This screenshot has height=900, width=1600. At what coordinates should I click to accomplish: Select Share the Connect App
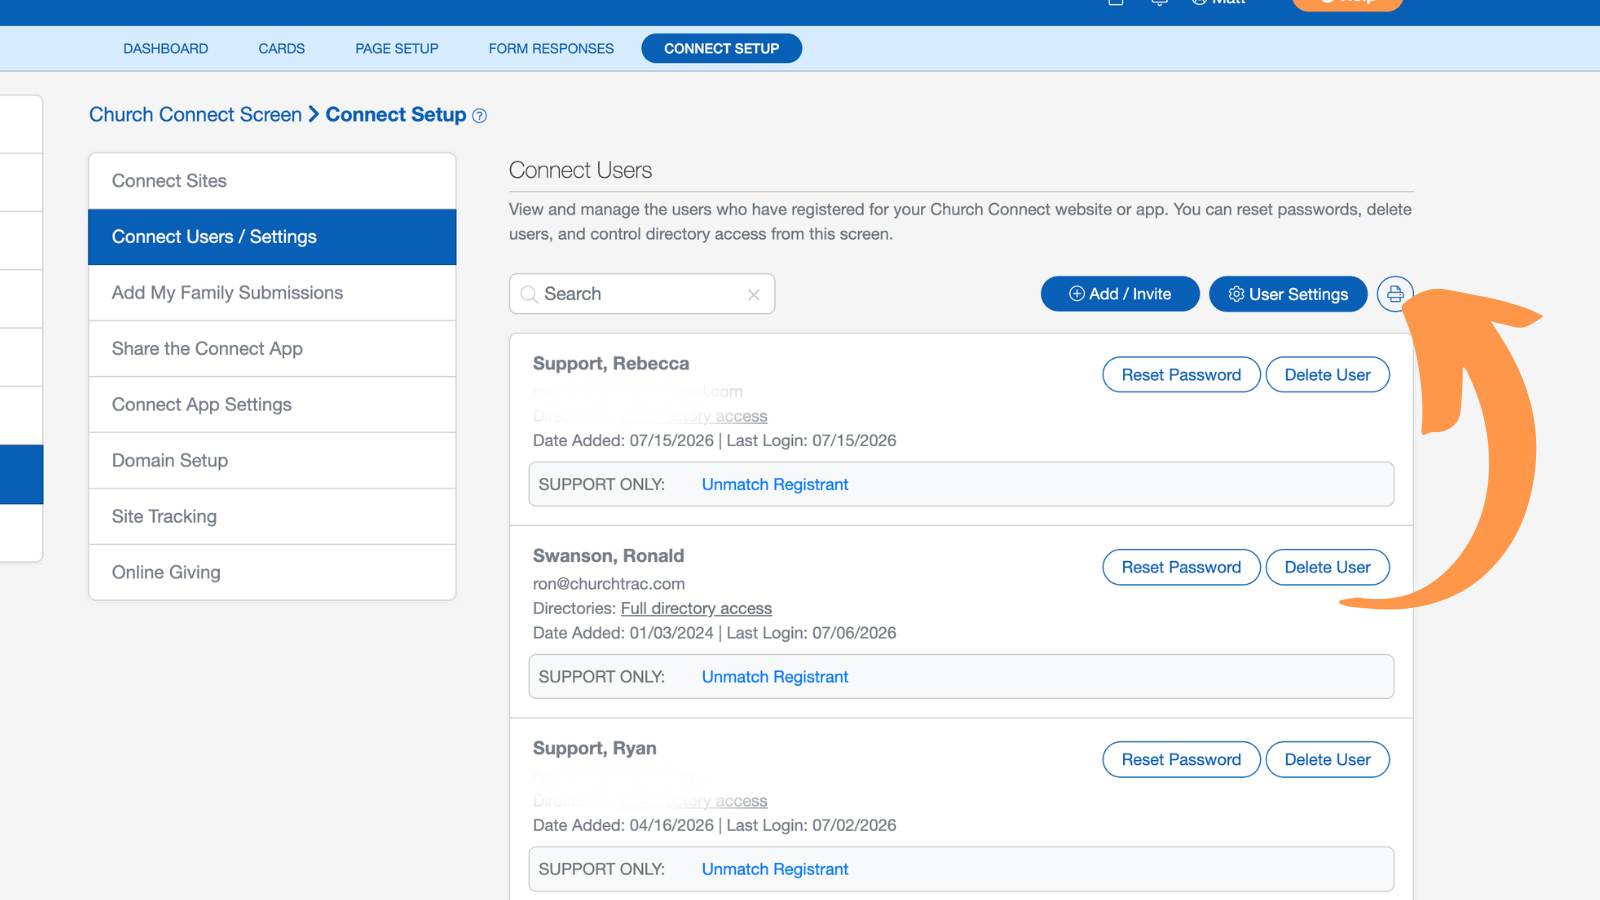(272, 349)
